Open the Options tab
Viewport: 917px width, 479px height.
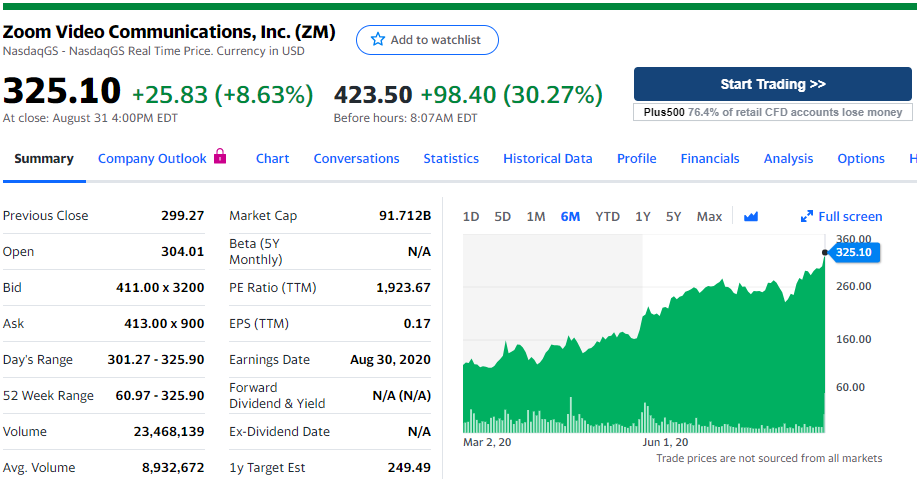[860, 158]
